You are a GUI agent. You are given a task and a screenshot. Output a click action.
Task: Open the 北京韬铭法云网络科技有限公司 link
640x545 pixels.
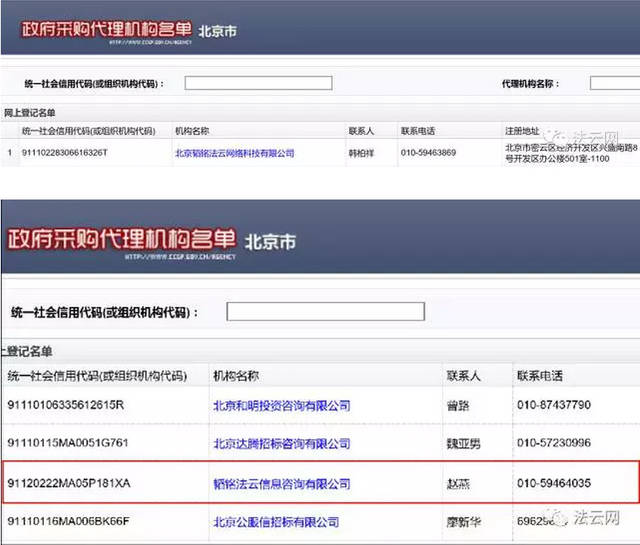[x=235, y=153]
